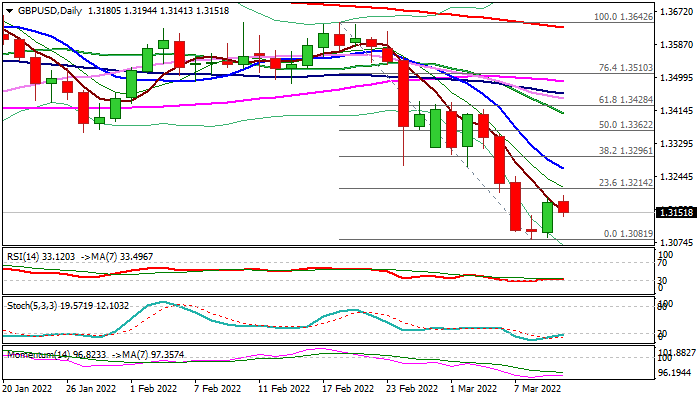Viewport: 700px width, 400px height.
Task: Click the Fibonacci label 100.0 1.36426
Action: 623,17
